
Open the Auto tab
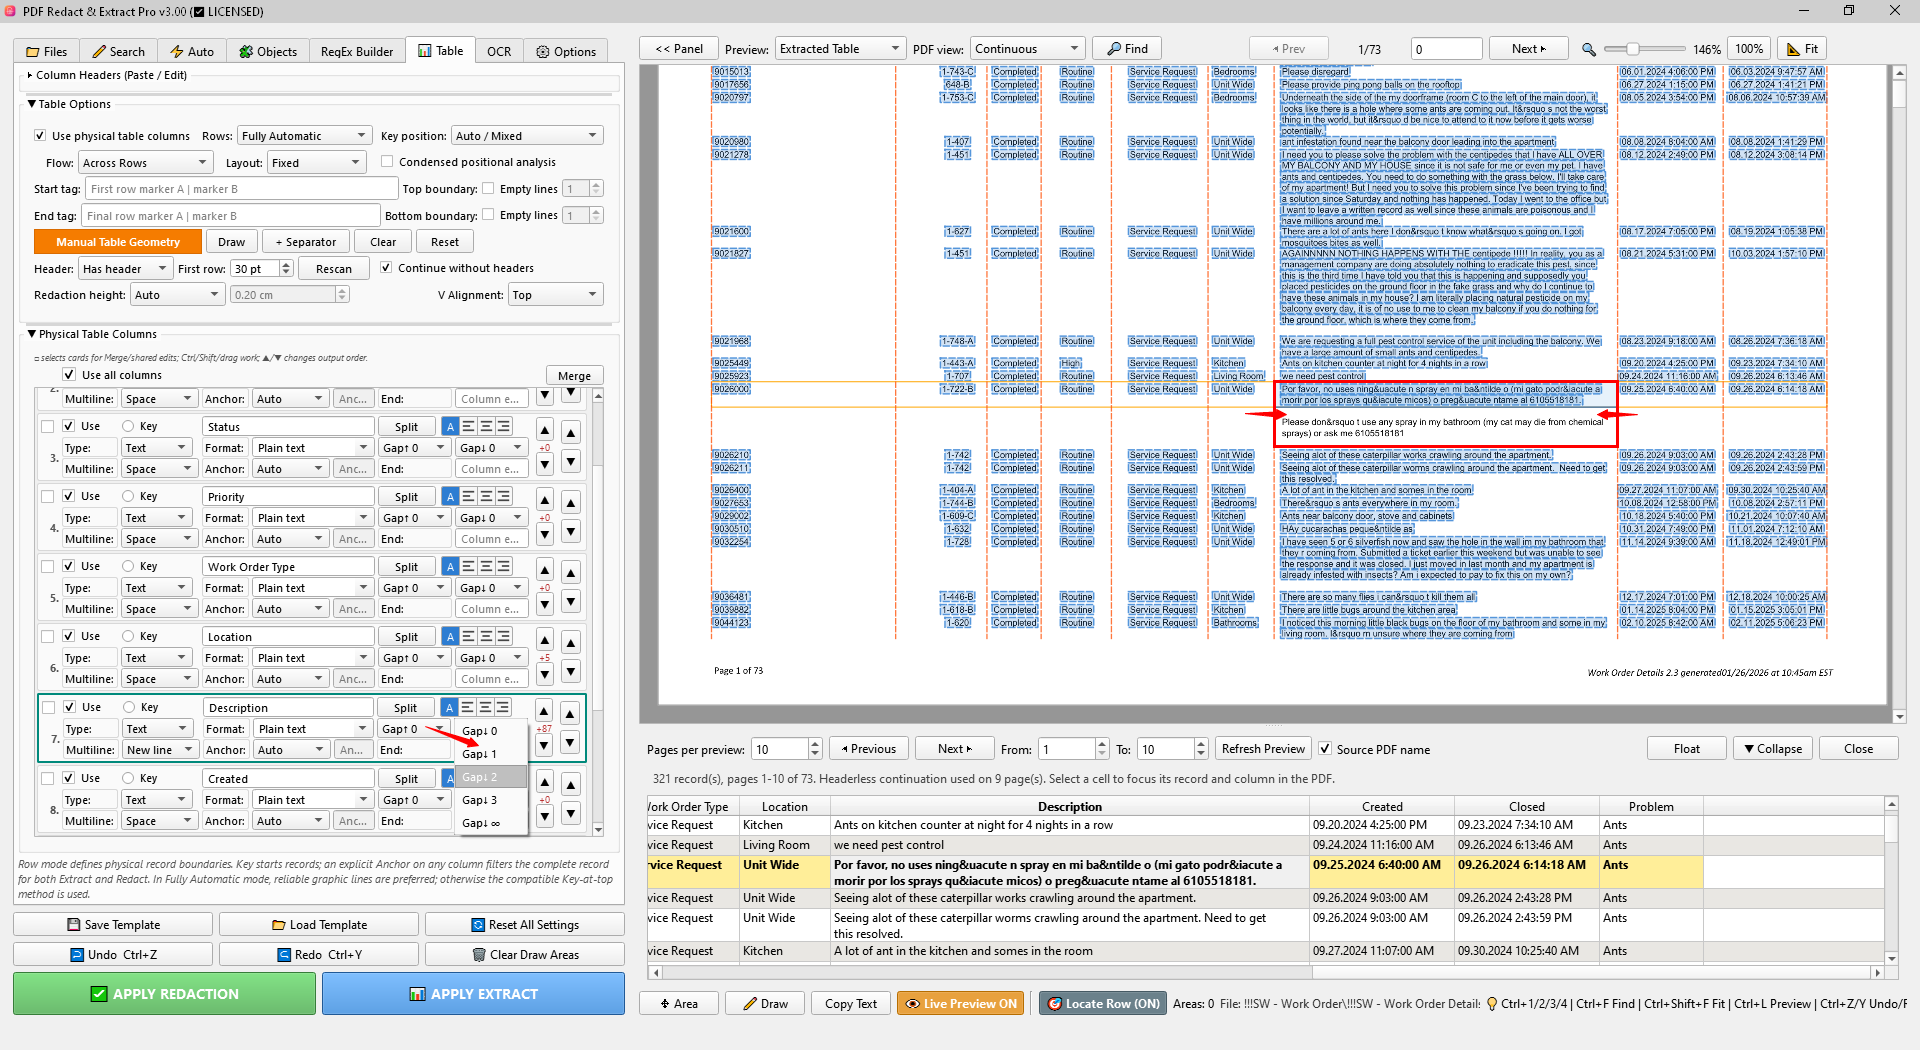[x=192, y=51]
